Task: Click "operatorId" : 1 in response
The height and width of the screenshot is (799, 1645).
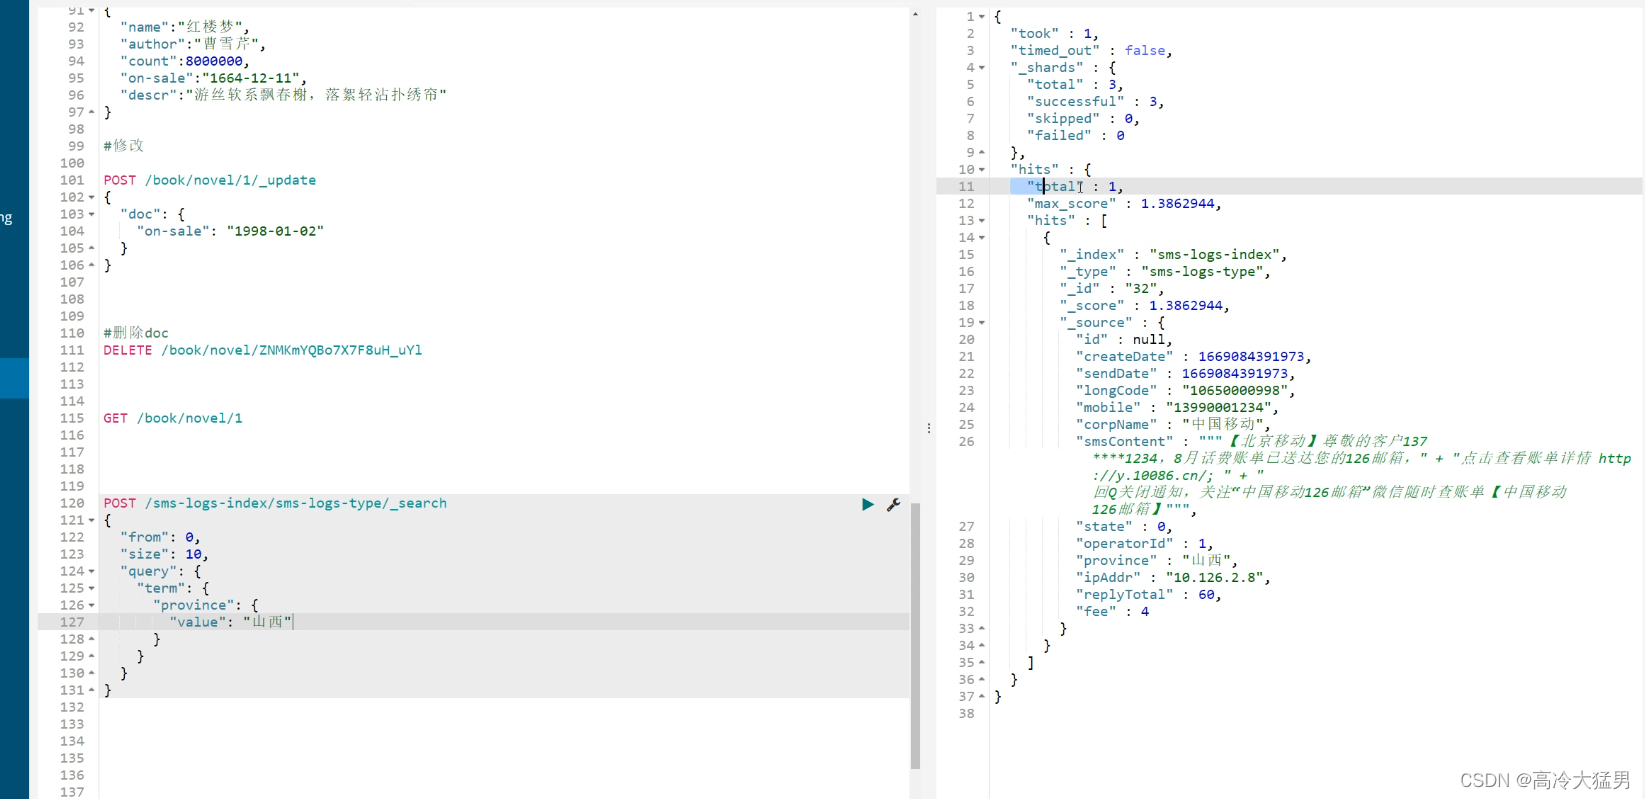Action: click(x=1144, y=543)
